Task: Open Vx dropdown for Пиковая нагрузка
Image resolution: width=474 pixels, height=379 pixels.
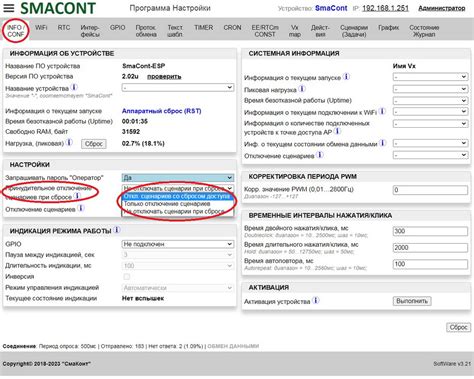Action: pyautogui.click(x=430, y=89)
